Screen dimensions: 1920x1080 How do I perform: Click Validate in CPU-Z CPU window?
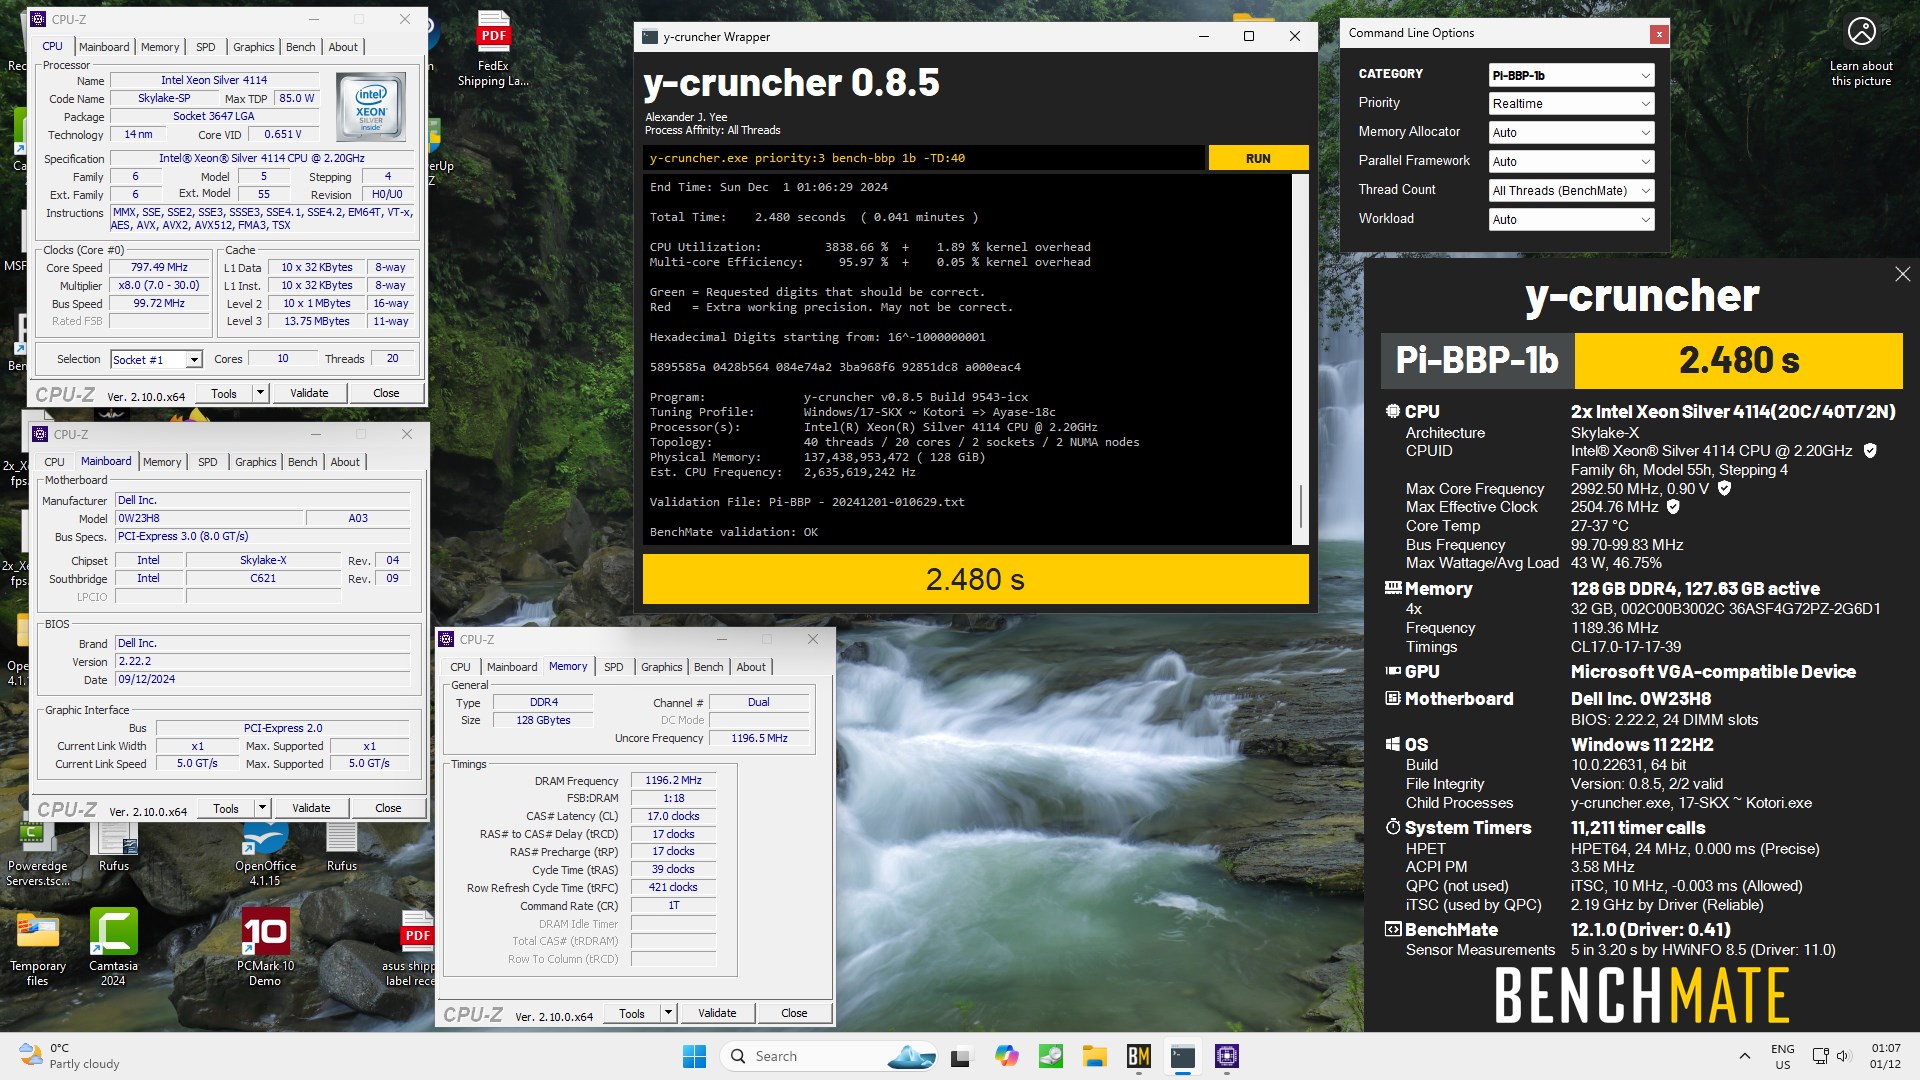pyautogui.click(x=309, y=393)
